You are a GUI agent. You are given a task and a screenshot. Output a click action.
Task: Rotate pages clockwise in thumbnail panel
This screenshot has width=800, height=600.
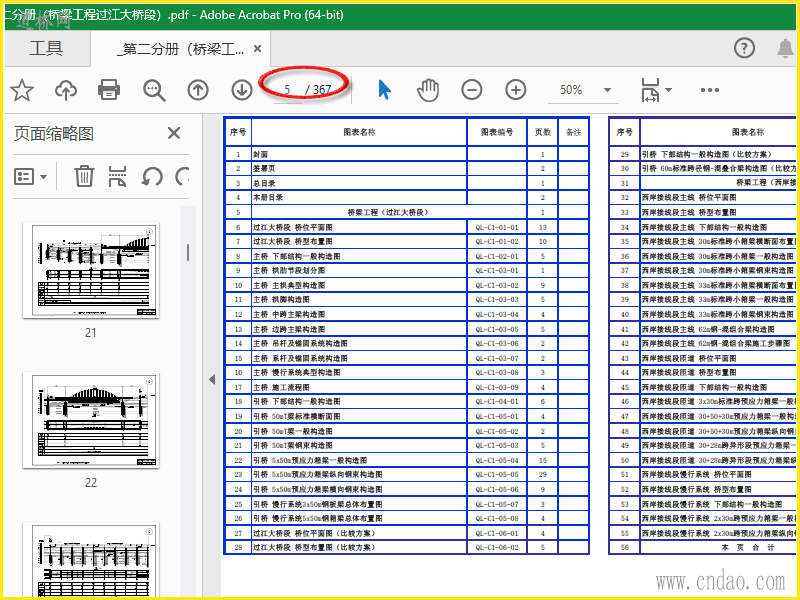click(182, 177)
